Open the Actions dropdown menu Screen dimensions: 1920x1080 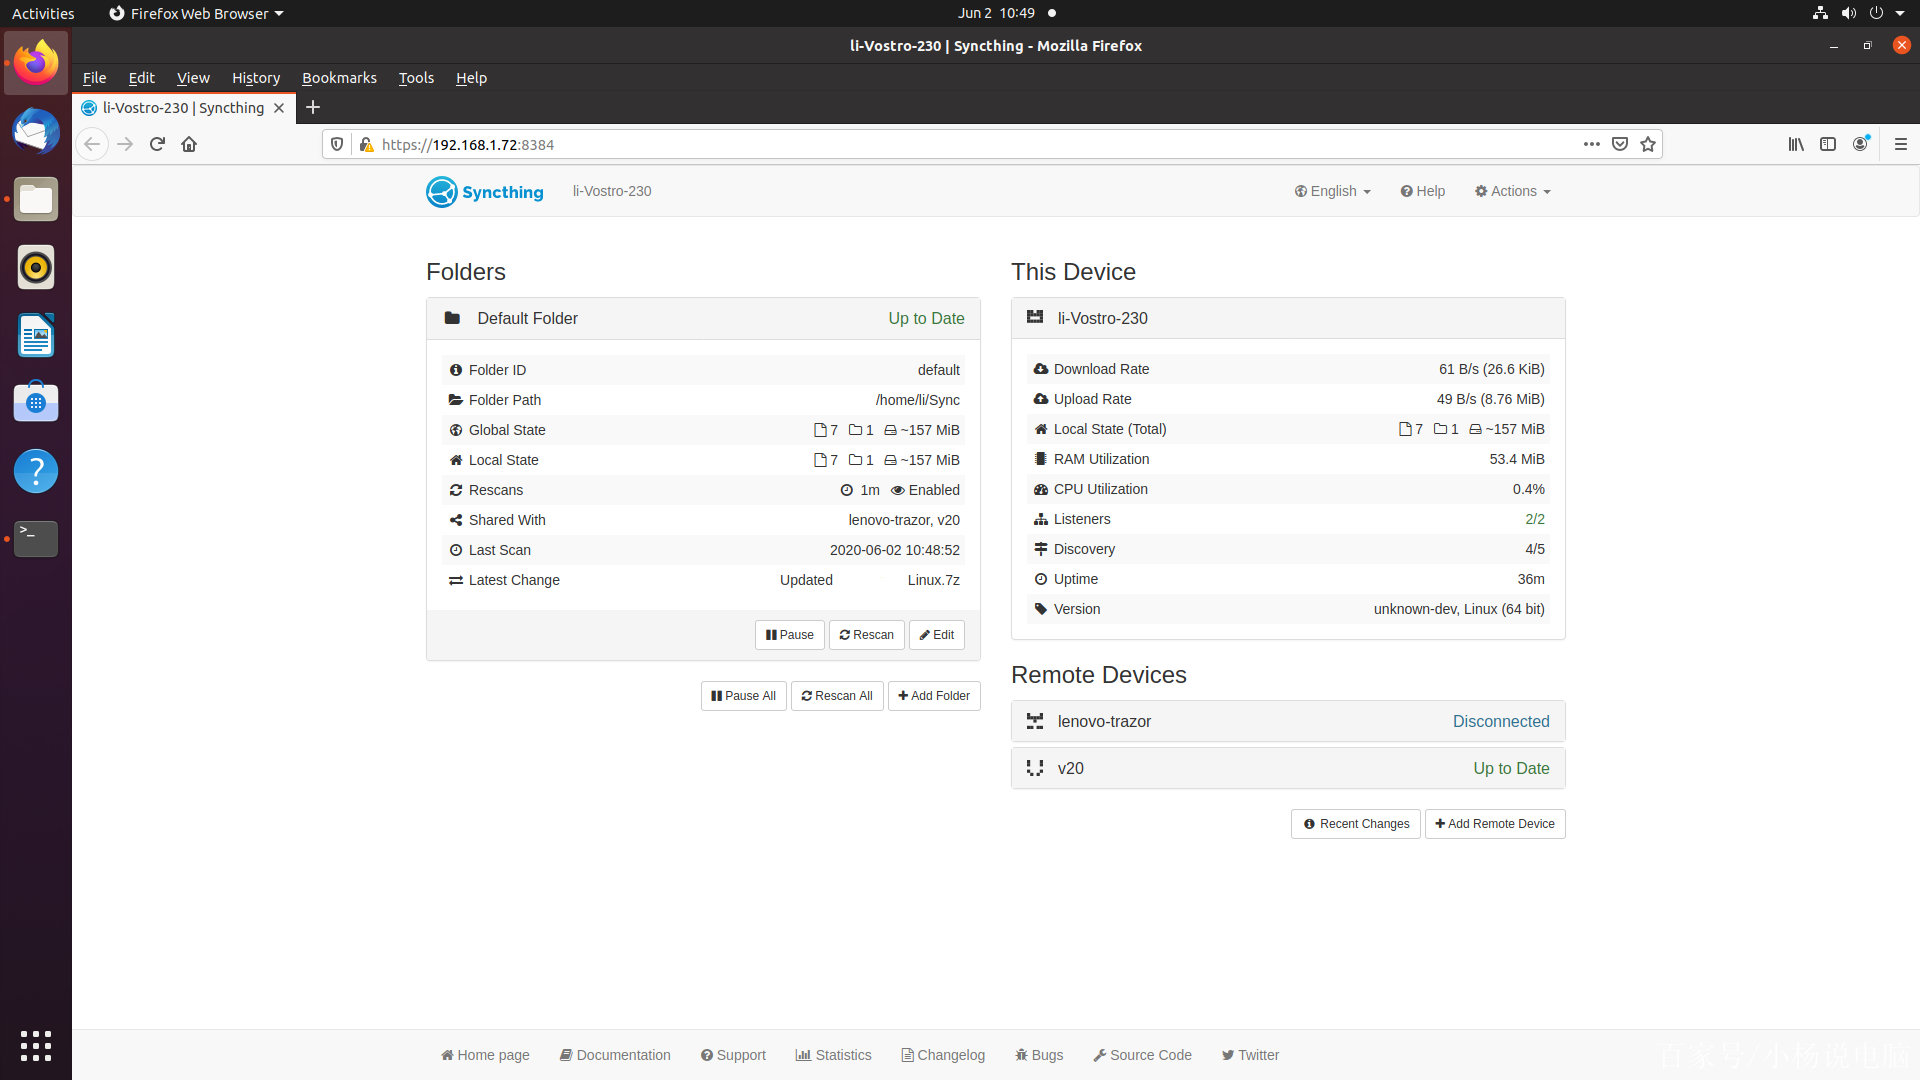1513,191
